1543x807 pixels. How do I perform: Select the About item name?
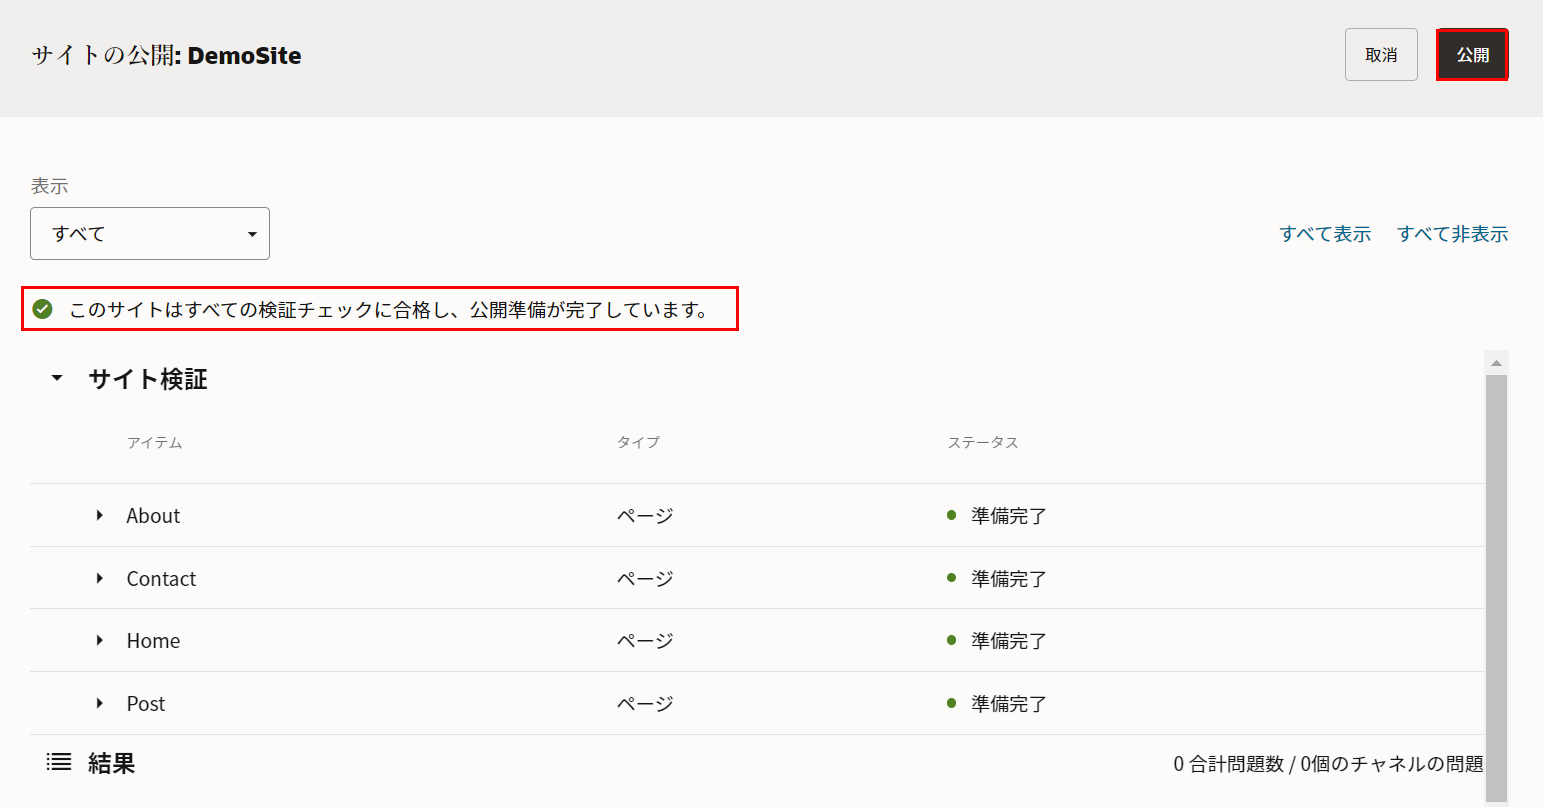(x=153, y=516)
